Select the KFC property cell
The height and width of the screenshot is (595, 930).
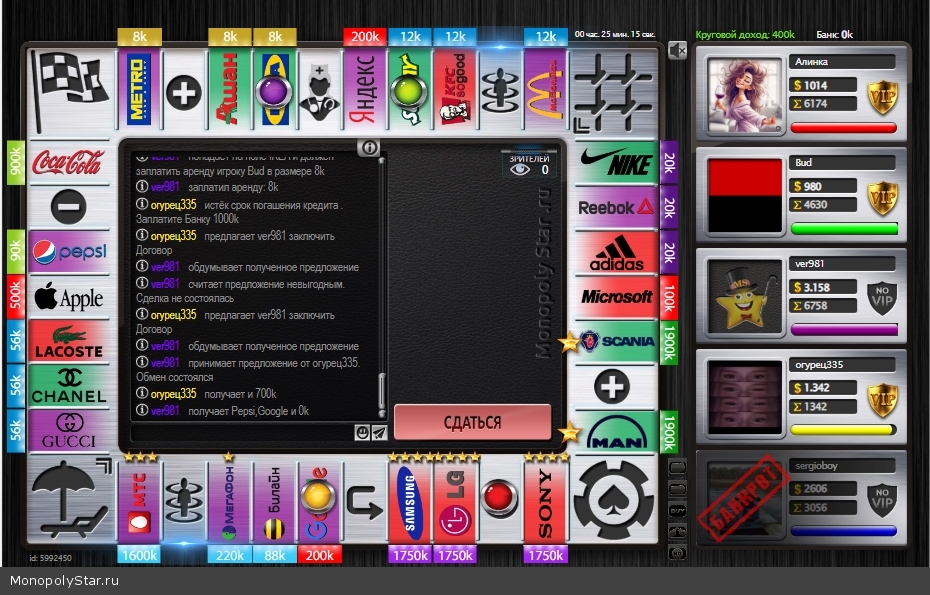pyautogui.click(x=454, y=90)
